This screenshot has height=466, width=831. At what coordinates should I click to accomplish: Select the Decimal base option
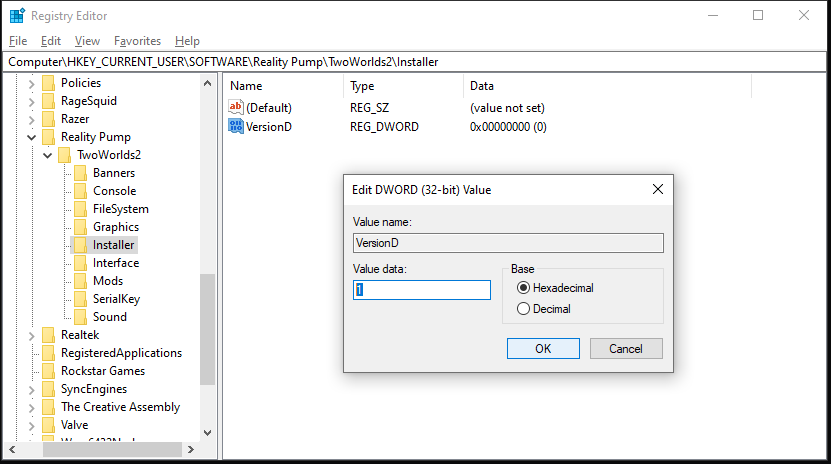click(523, 309)
